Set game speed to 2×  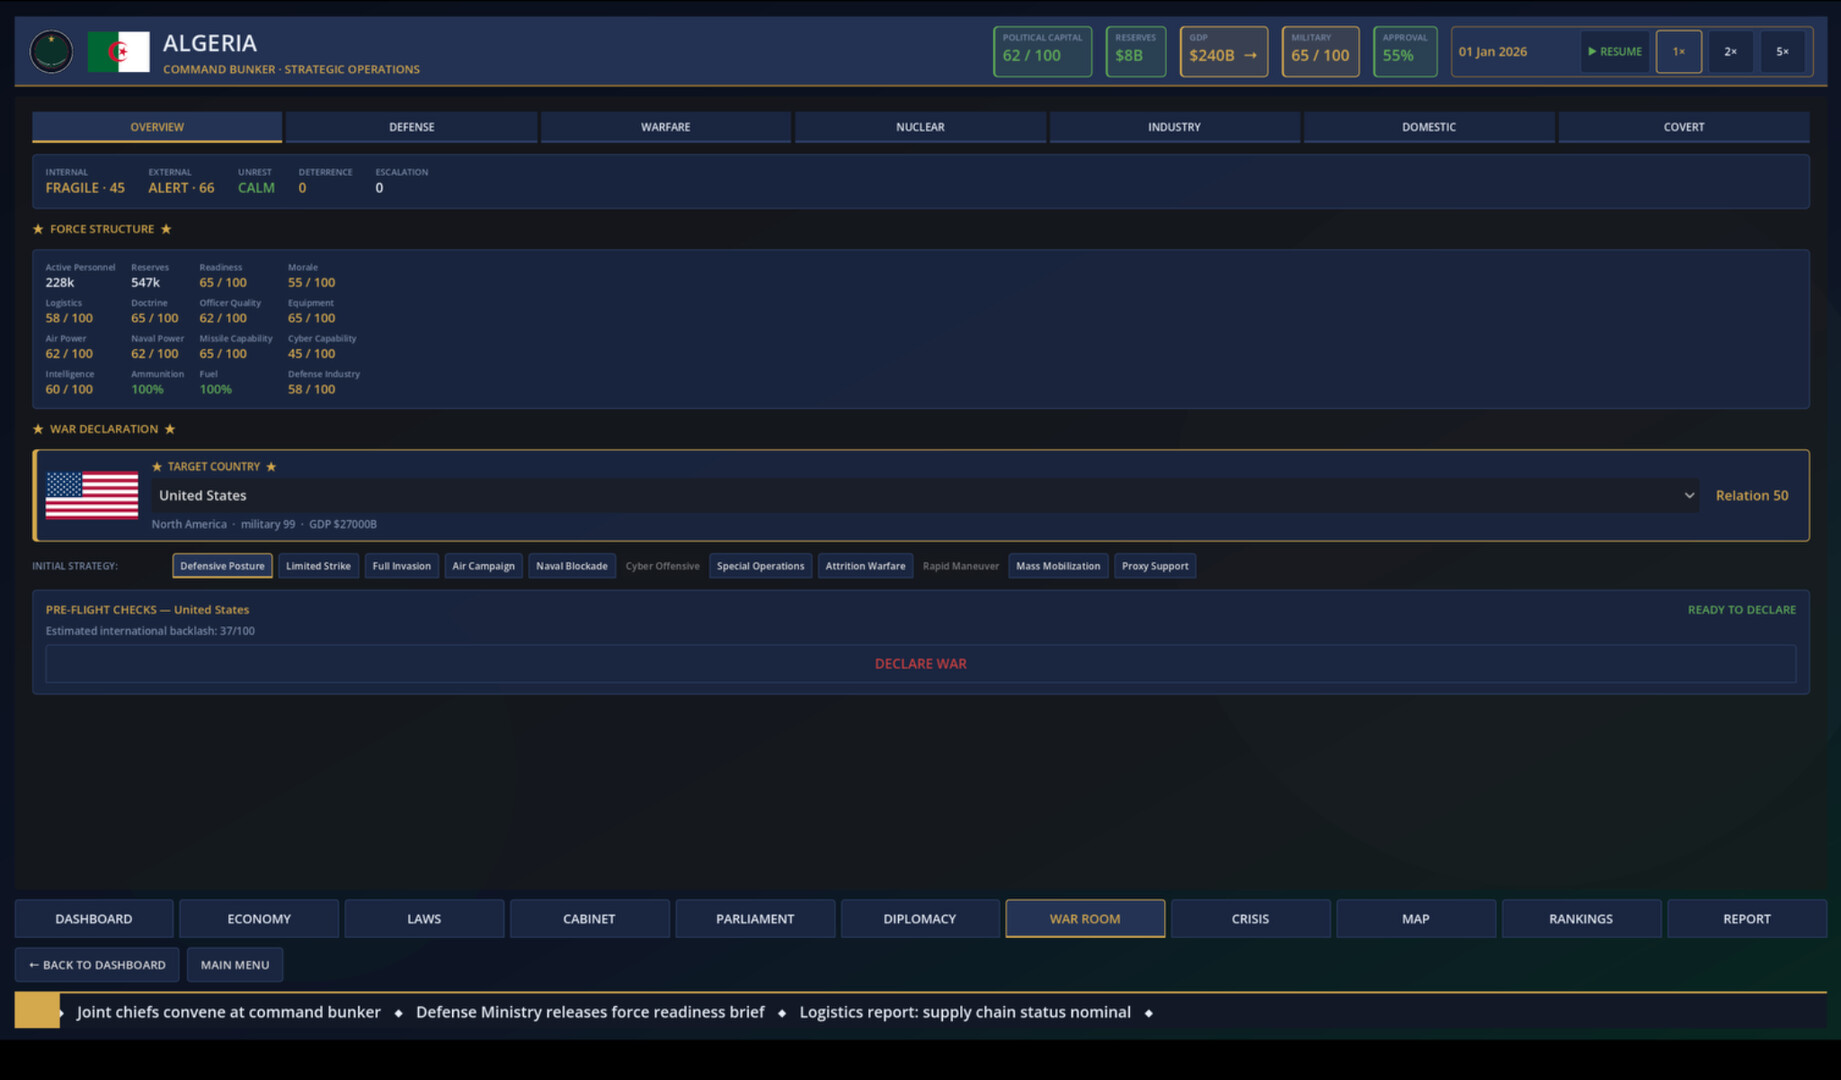1730,52
